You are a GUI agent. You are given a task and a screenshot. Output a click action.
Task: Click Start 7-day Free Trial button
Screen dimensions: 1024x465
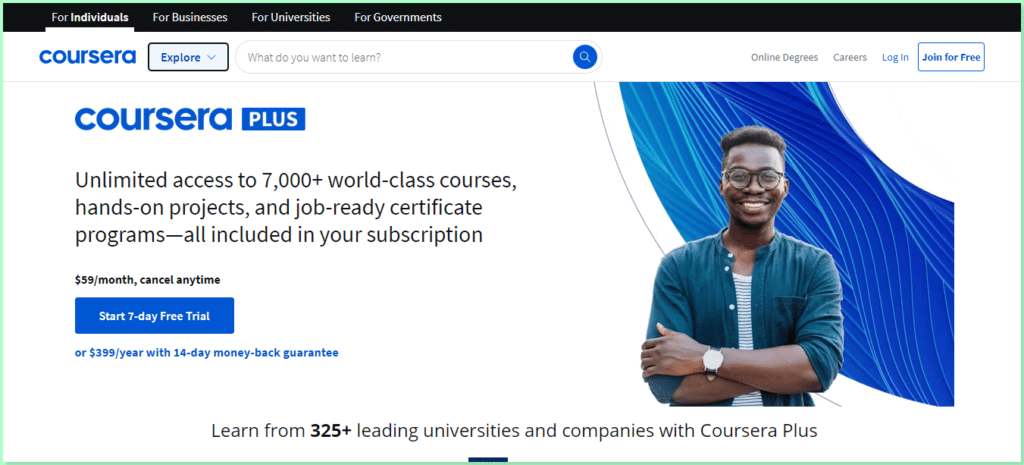(154, 315)
